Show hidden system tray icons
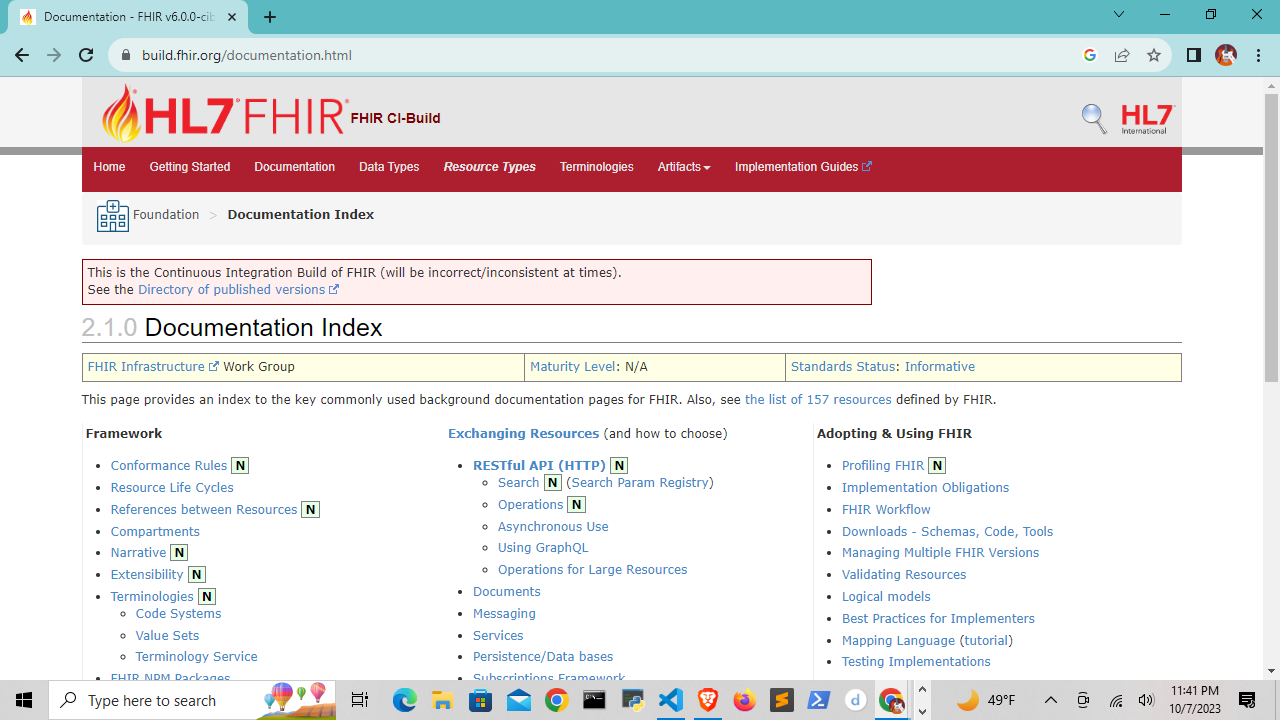The height and width of the screenshot is (720, 1280). (1051, 700)
